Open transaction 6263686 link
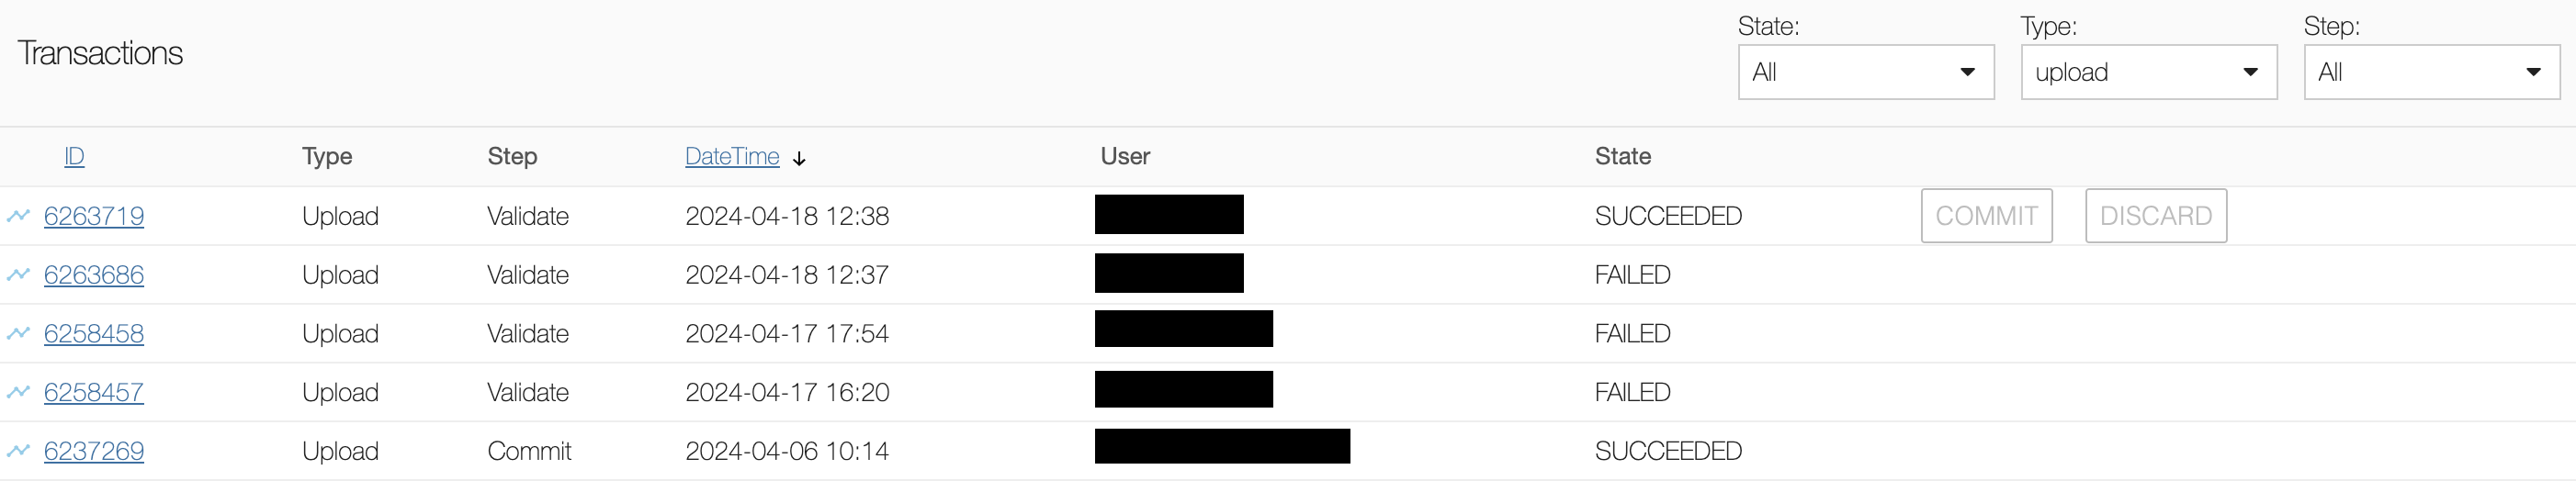 point(94,275)
